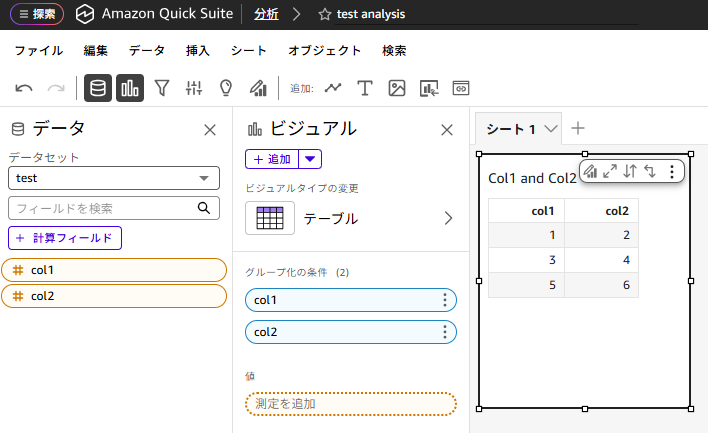
Task: Toggle the Data panel database icon
Action: click(x=98, y=88)
